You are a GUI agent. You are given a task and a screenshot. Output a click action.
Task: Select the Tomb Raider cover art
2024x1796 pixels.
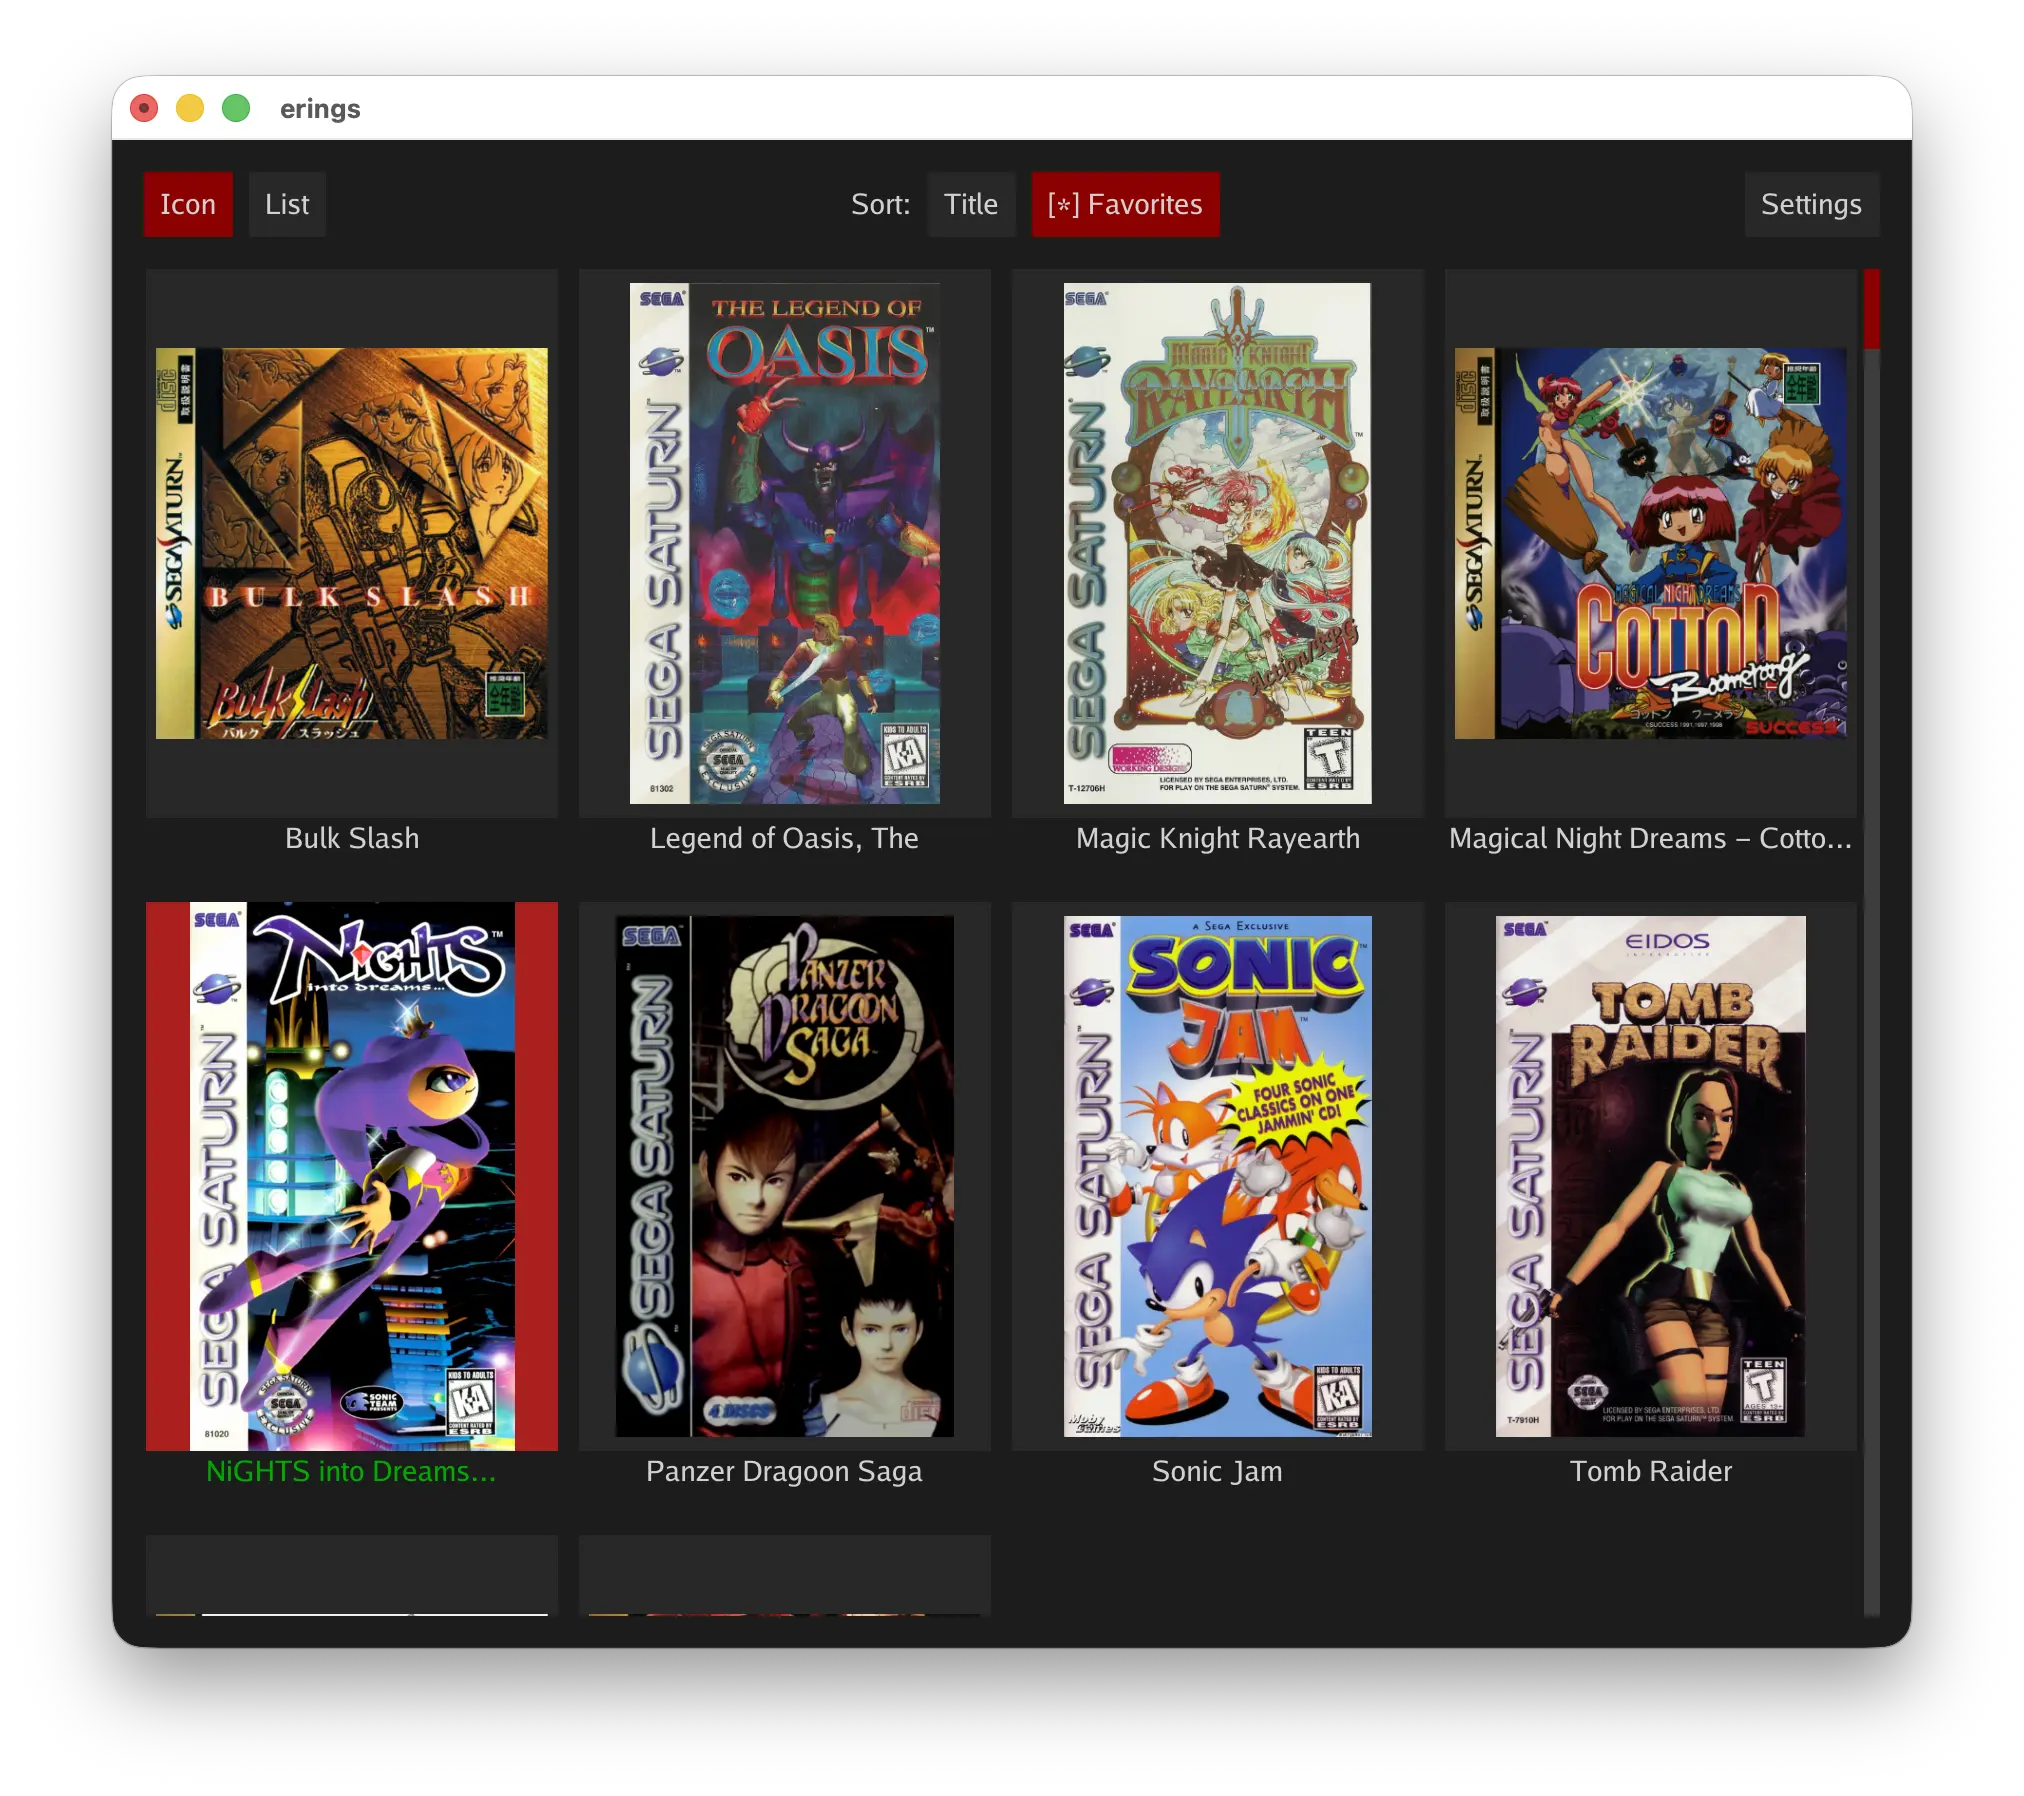(x=1651, y=1176)
